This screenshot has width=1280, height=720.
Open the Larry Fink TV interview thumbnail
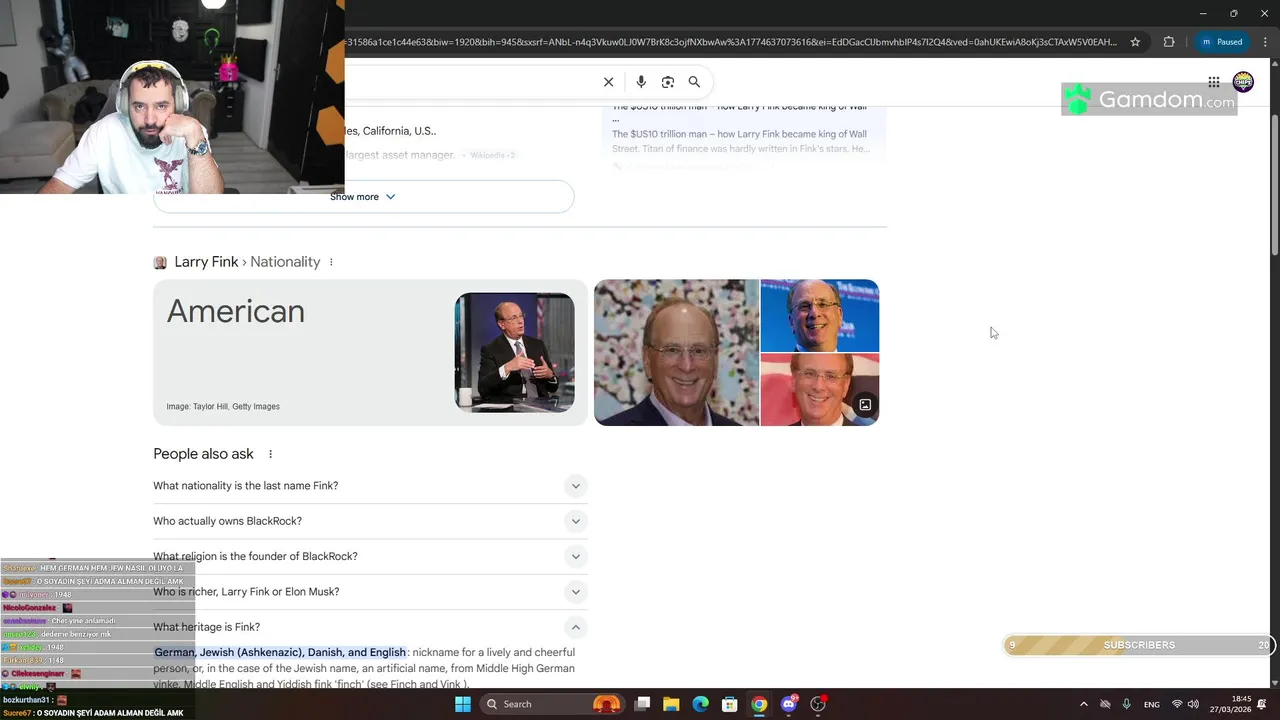[514, 352]
